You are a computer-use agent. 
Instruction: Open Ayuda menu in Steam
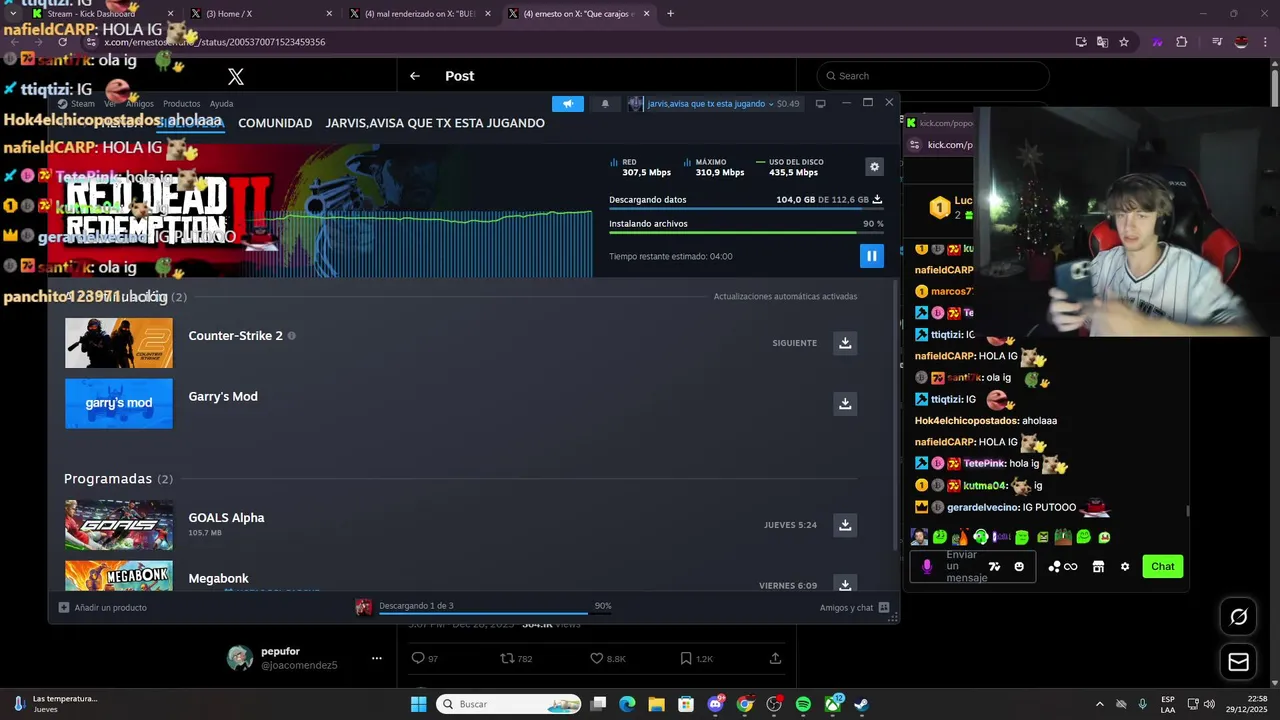221,104
